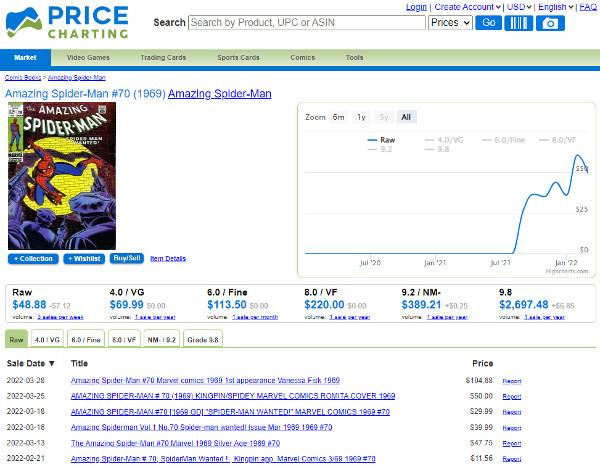
Task: Open 2022-03-28 Vanessa Fisk sale listing
Action: click(205, 380)
